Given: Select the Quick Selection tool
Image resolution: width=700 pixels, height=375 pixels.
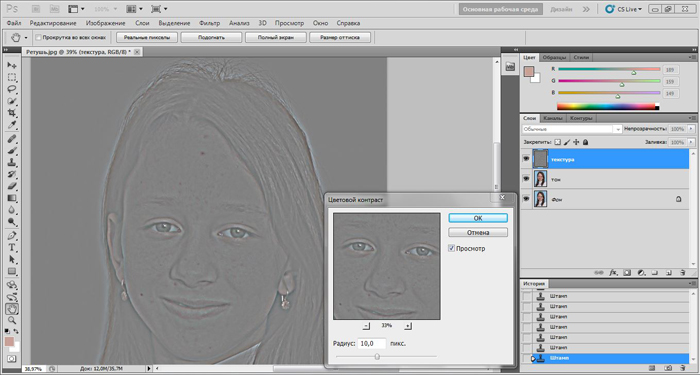Looking at the screenshot, I should (x=12, y=101).
